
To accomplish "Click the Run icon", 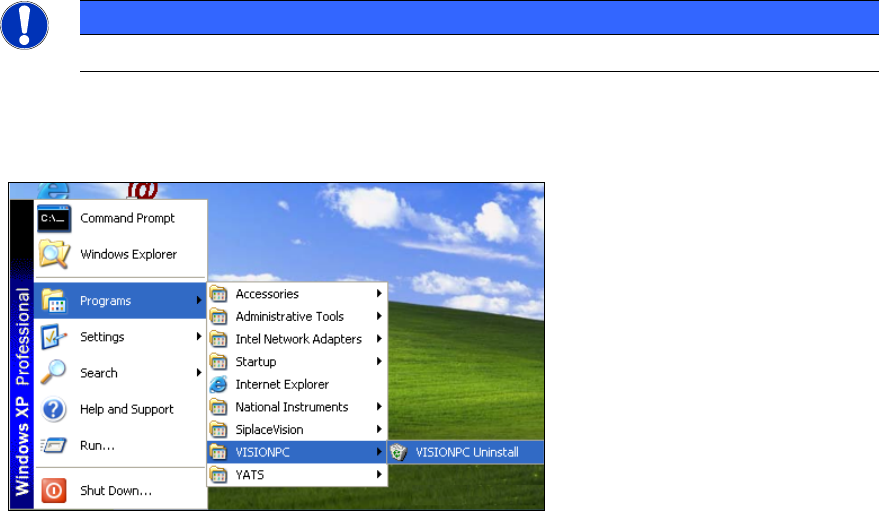I will pos(54,445).
